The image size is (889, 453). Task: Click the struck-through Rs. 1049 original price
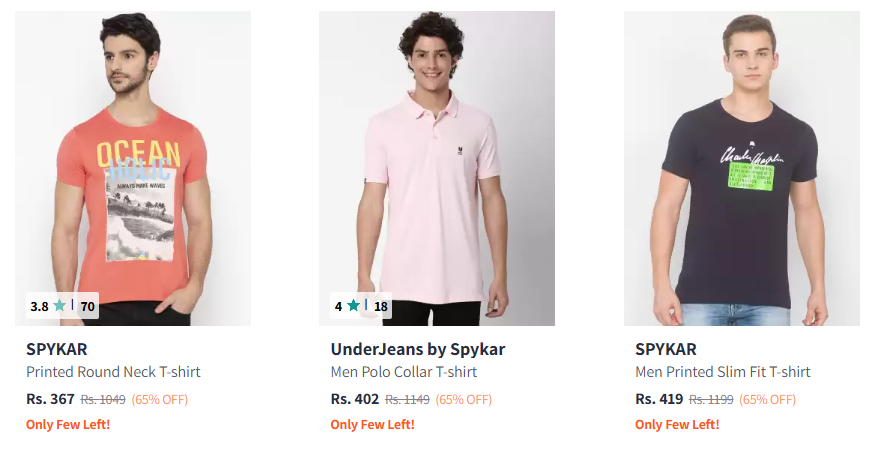pyautogui.click(x=103, y=400)
